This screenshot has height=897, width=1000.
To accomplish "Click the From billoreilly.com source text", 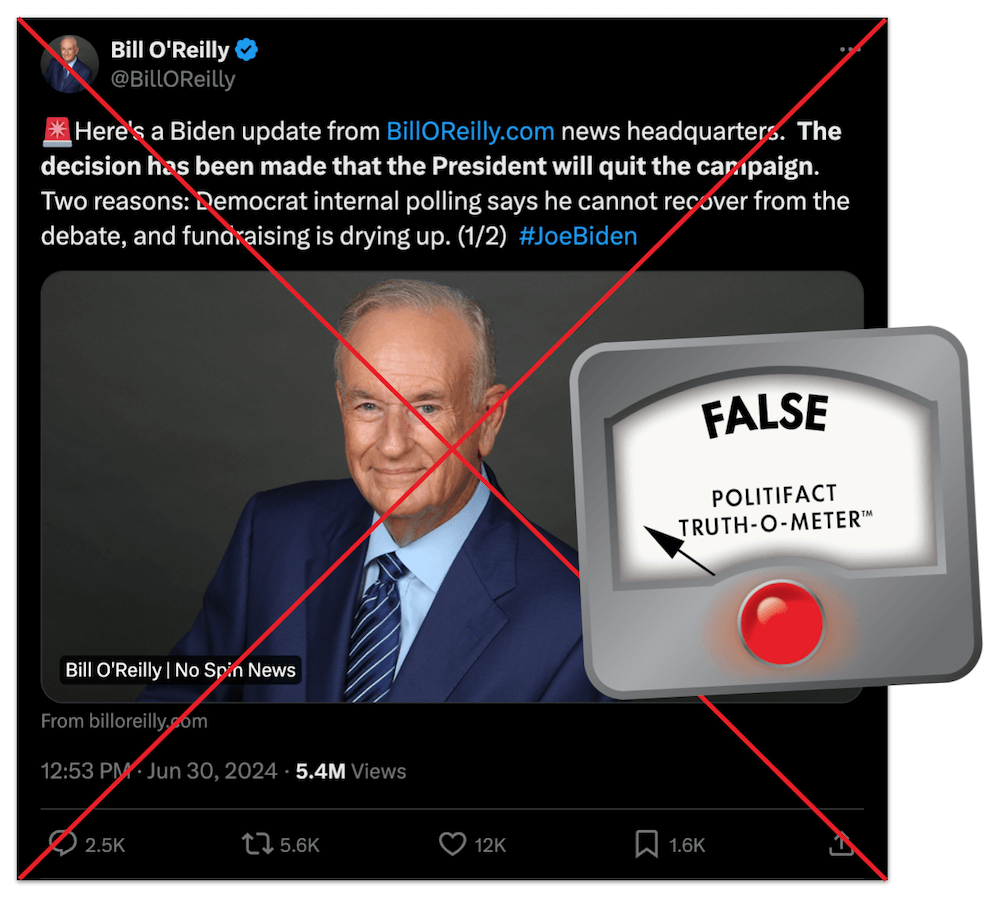I will click(124, 722).
